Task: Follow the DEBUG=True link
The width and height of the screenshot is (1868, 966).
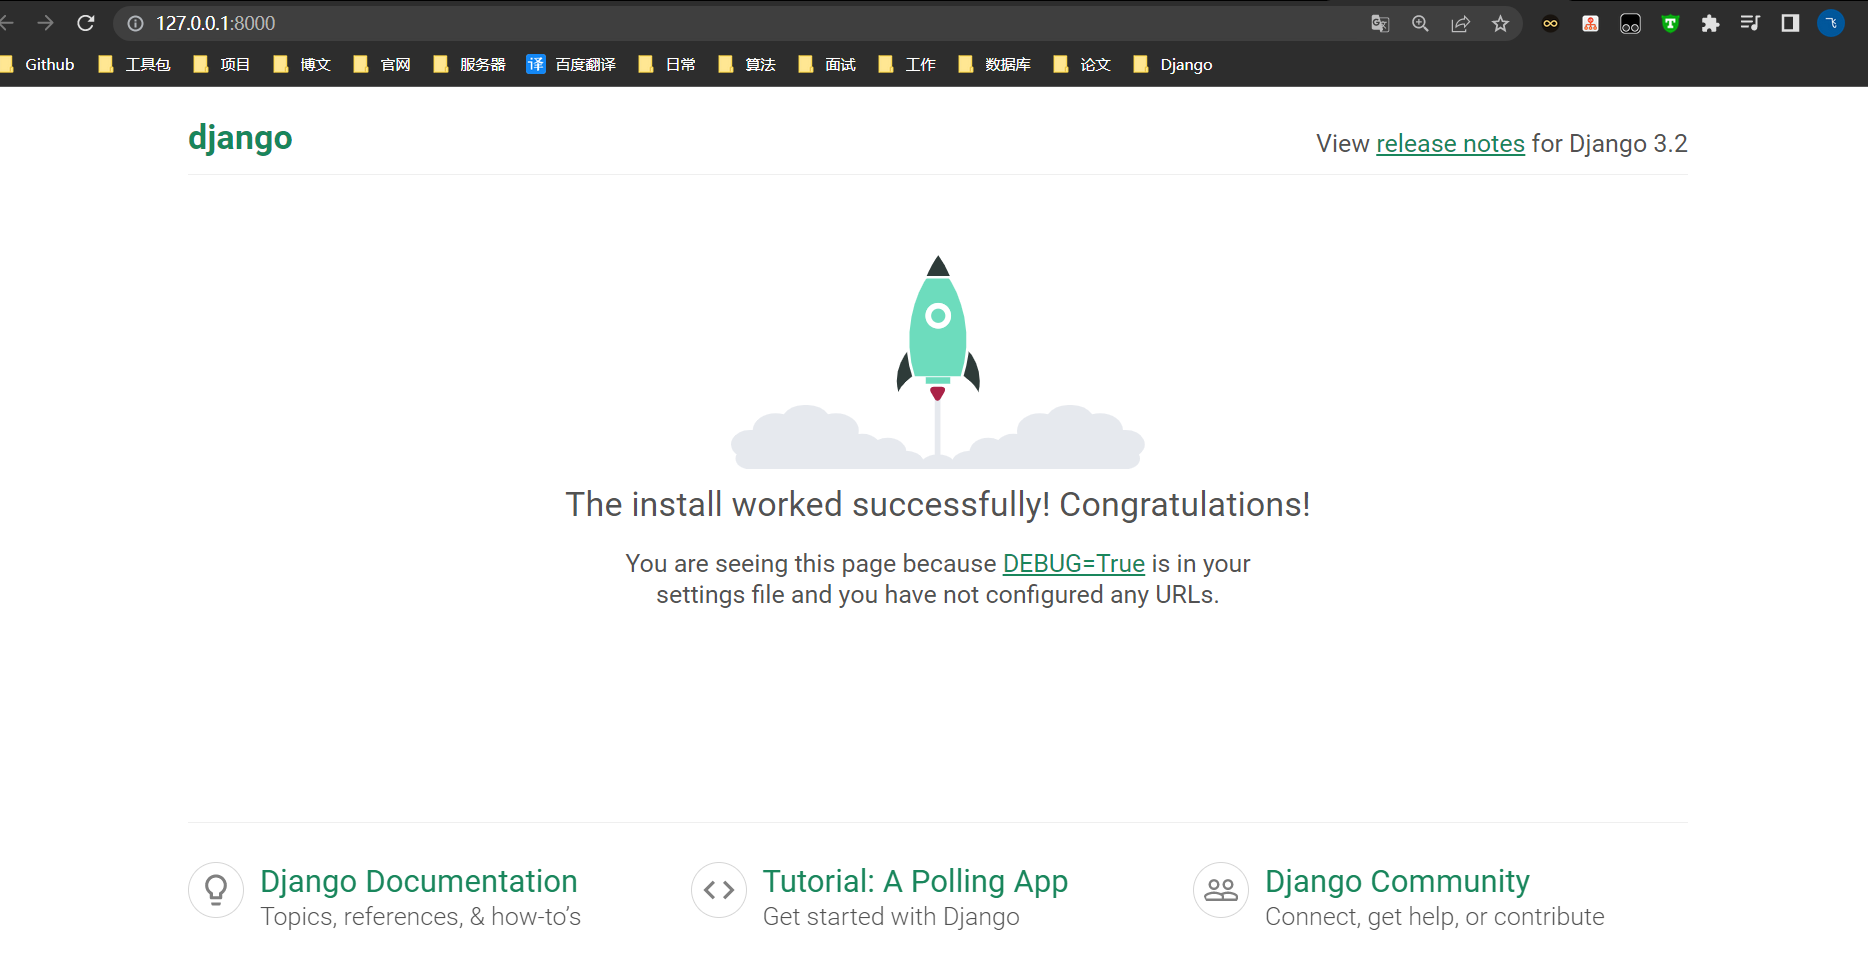Action: tap(1073, 564)
